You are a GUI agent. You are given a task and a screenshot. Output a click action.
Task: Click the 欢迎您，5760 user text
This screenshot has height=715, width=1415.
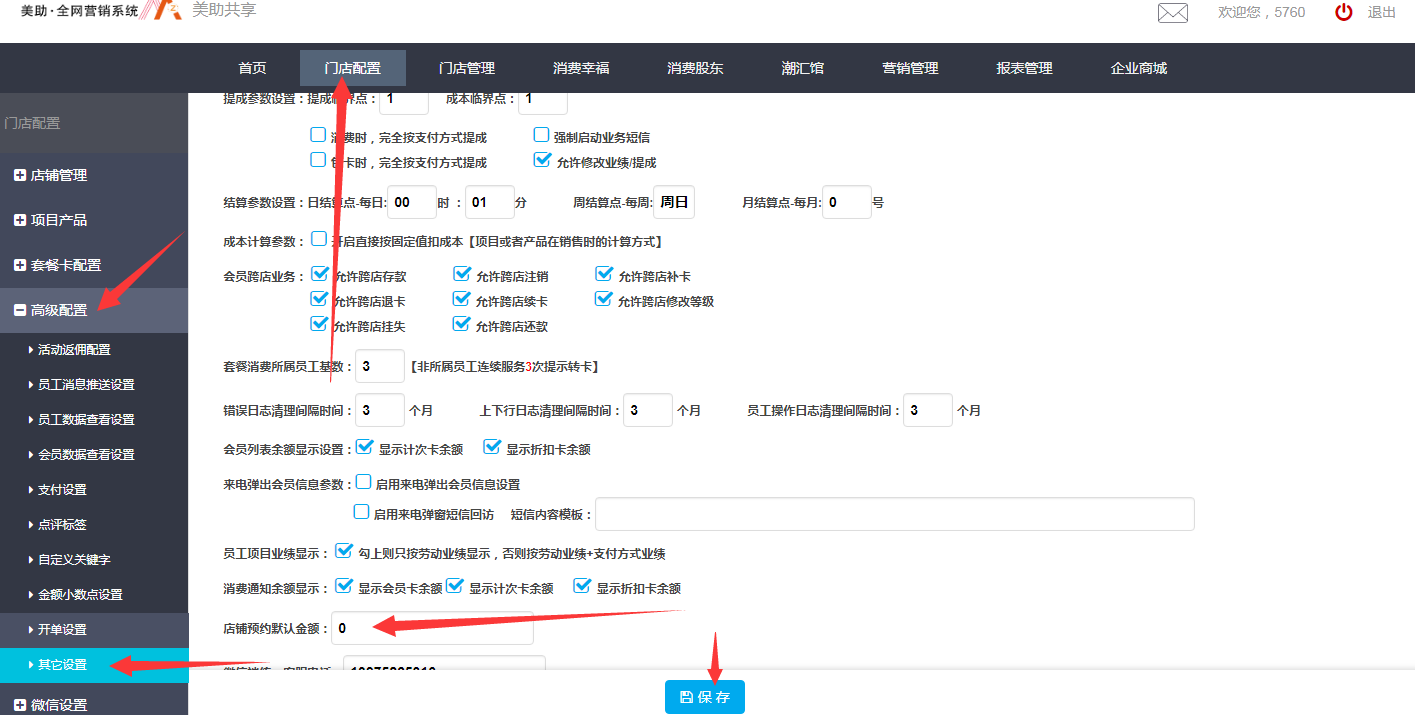[1261, 12]
